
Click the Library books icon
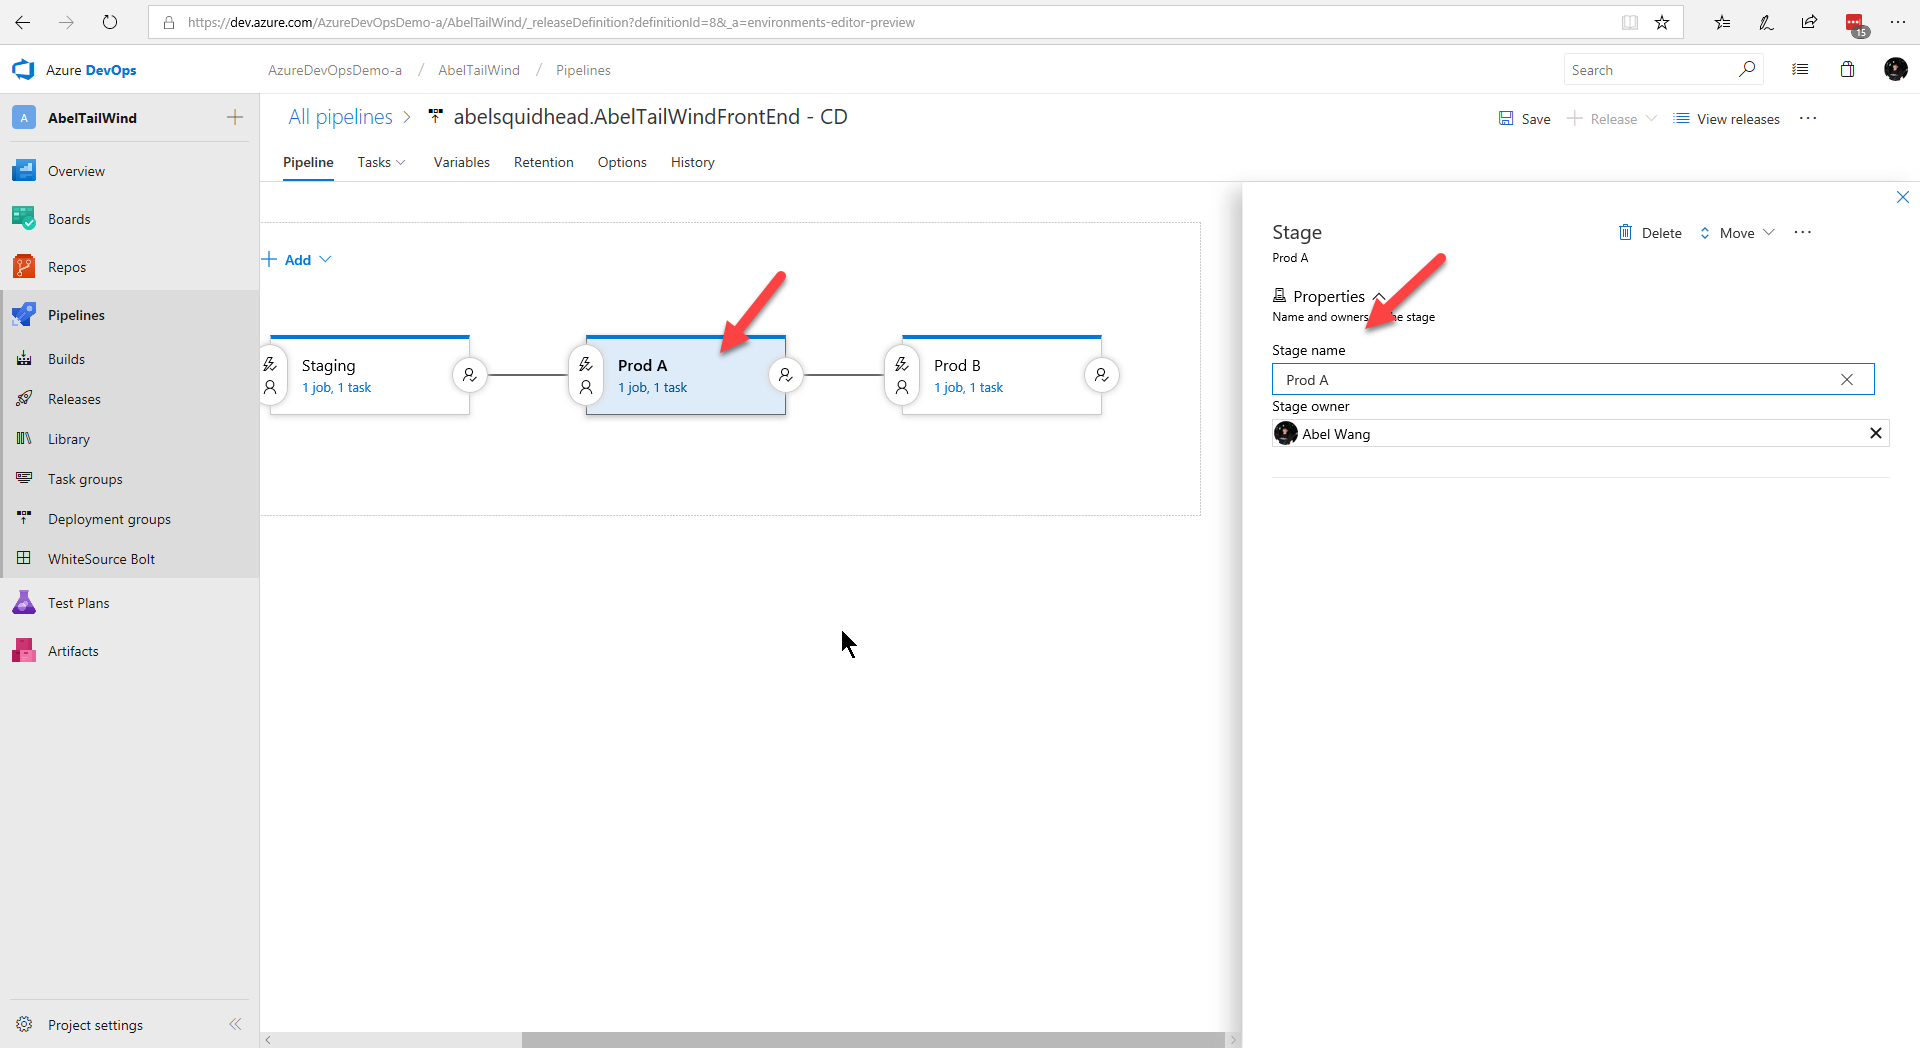coord(24,439)
